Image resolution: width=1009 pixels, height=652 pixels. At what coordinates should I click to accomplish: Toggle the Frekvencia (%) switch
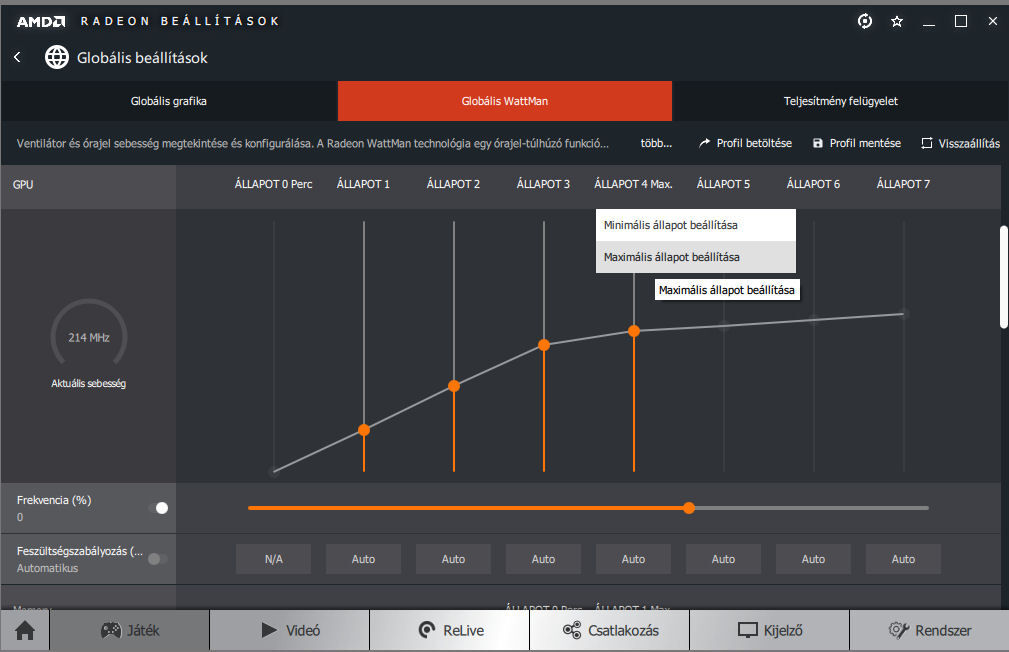[158, 508]
